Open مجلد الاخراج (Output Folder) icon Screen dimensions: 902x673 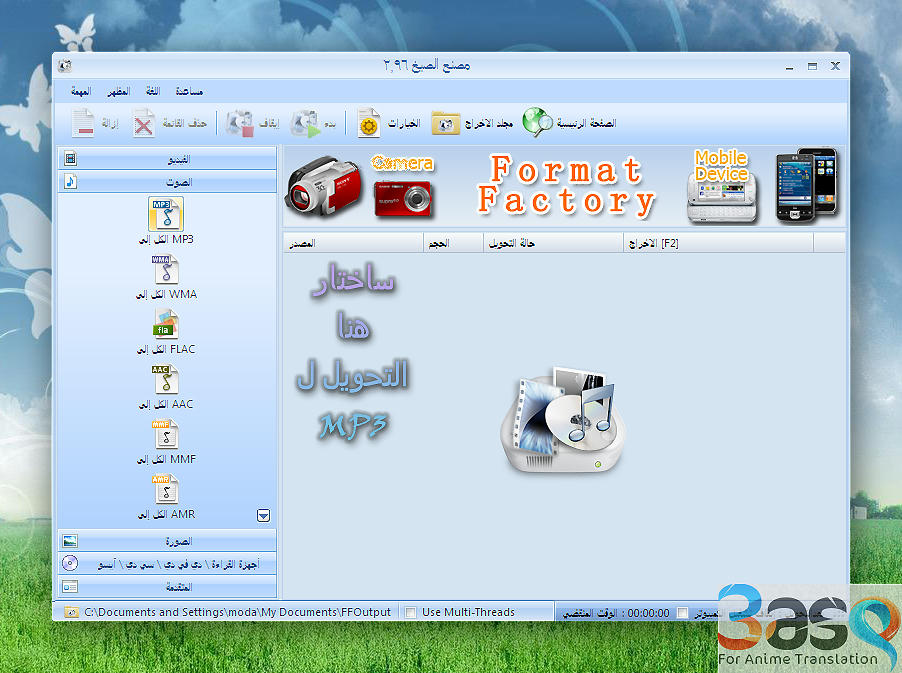coord(446,123)
